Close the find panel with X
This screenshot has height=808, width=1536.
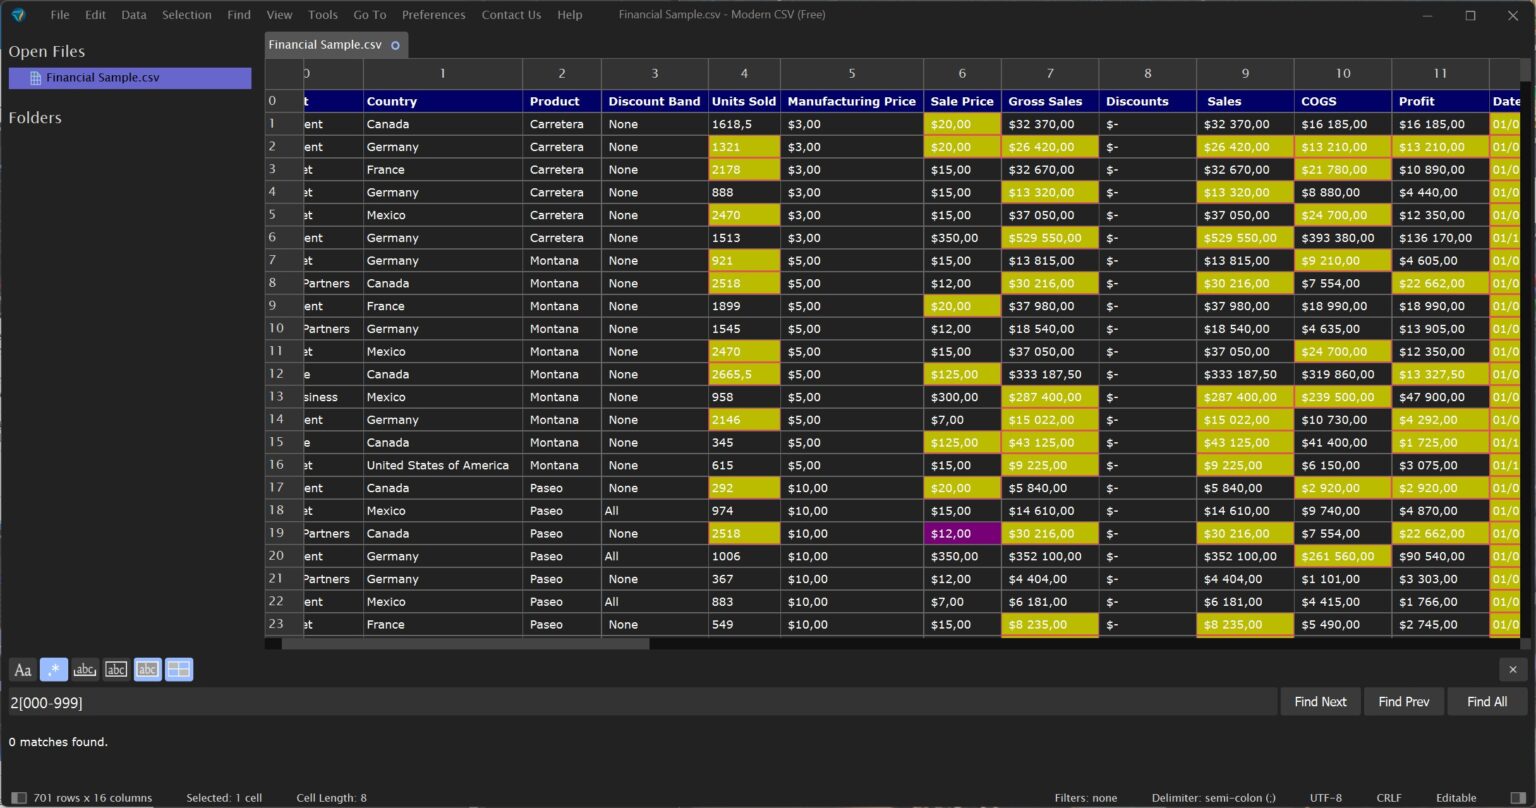tap(1512, 670)
